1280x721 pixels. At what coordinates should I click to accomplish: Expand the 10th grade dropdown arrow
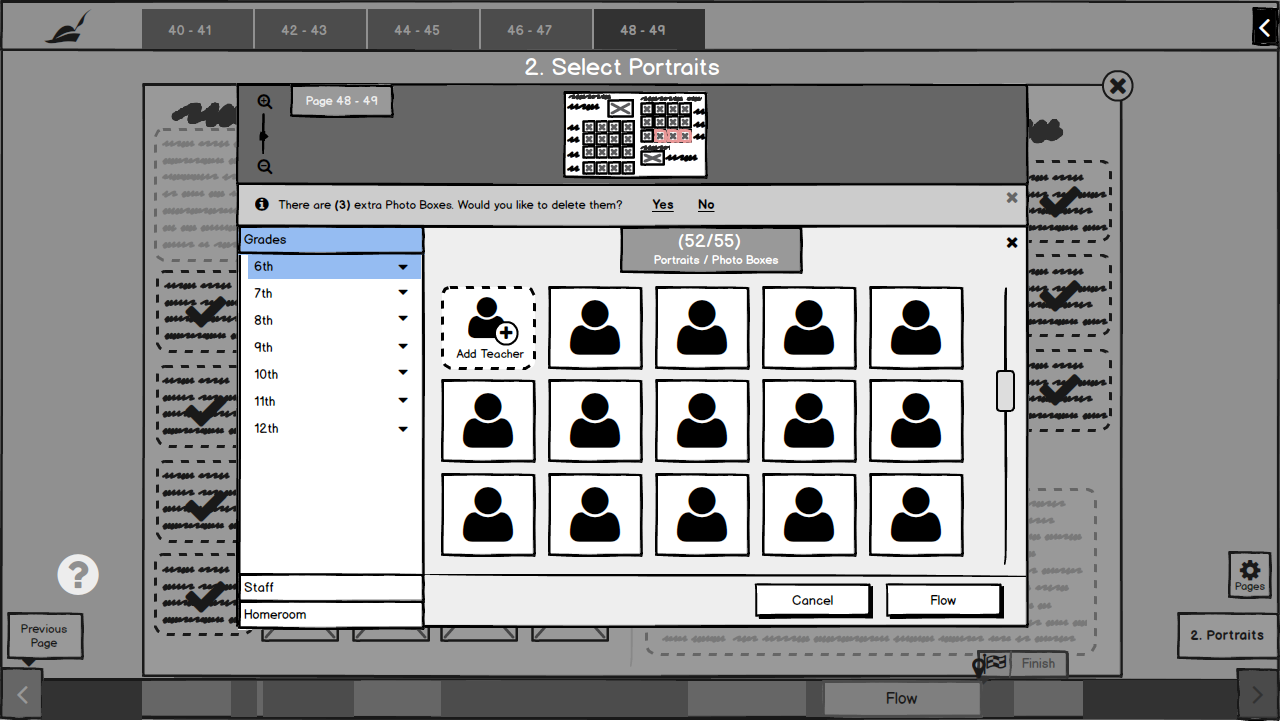point(403,373)
